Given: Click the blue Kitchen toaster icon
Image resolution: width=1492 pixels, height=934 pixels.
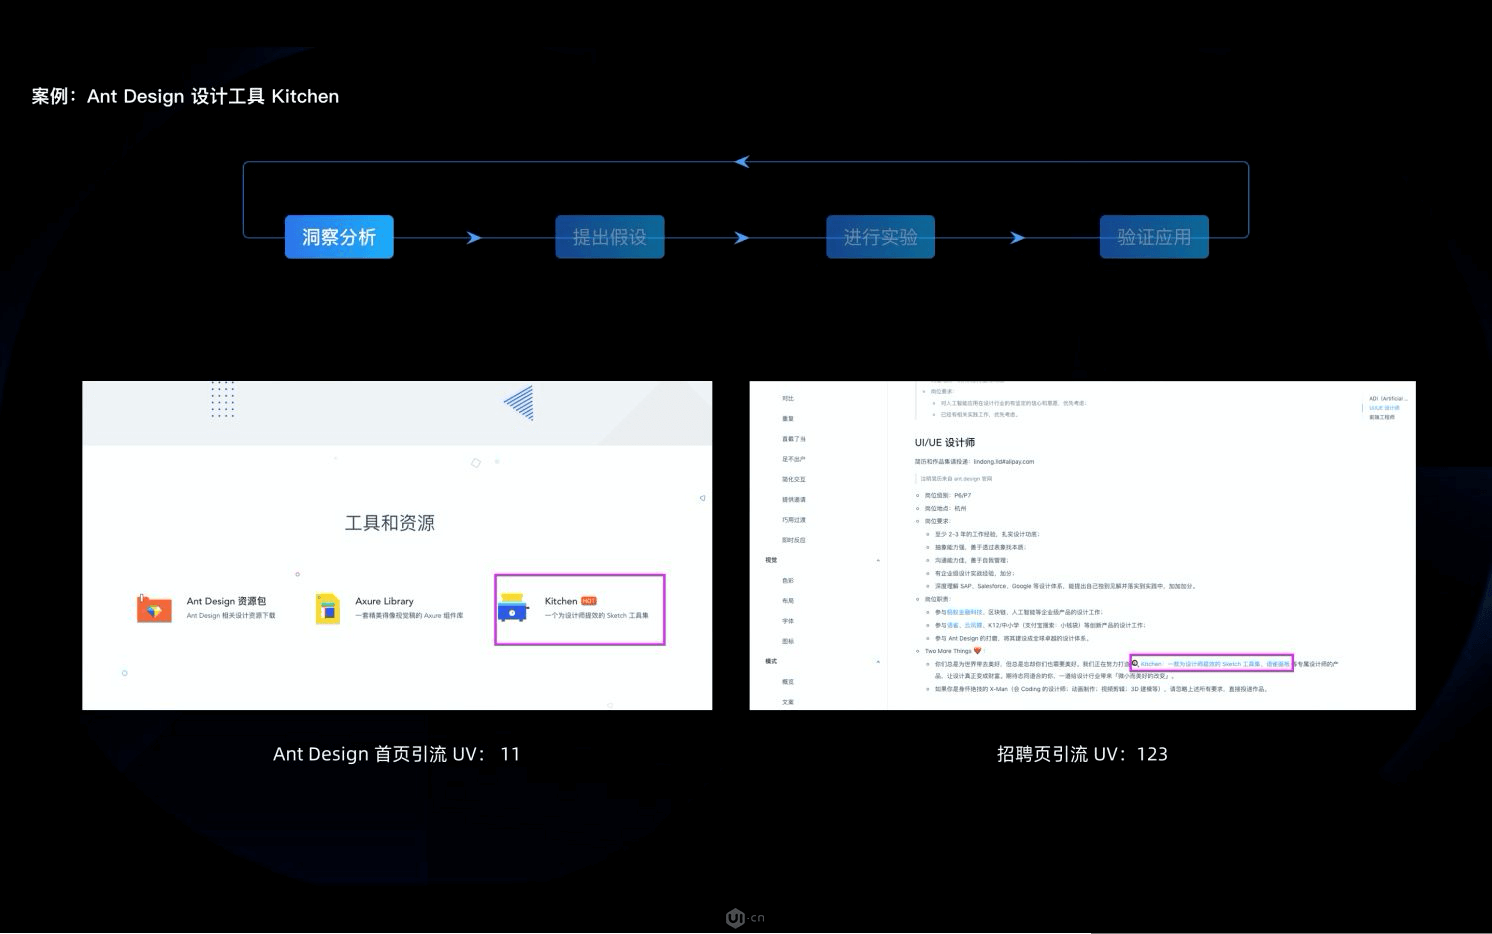Looking at the screenshot, I should click(512, 607).
